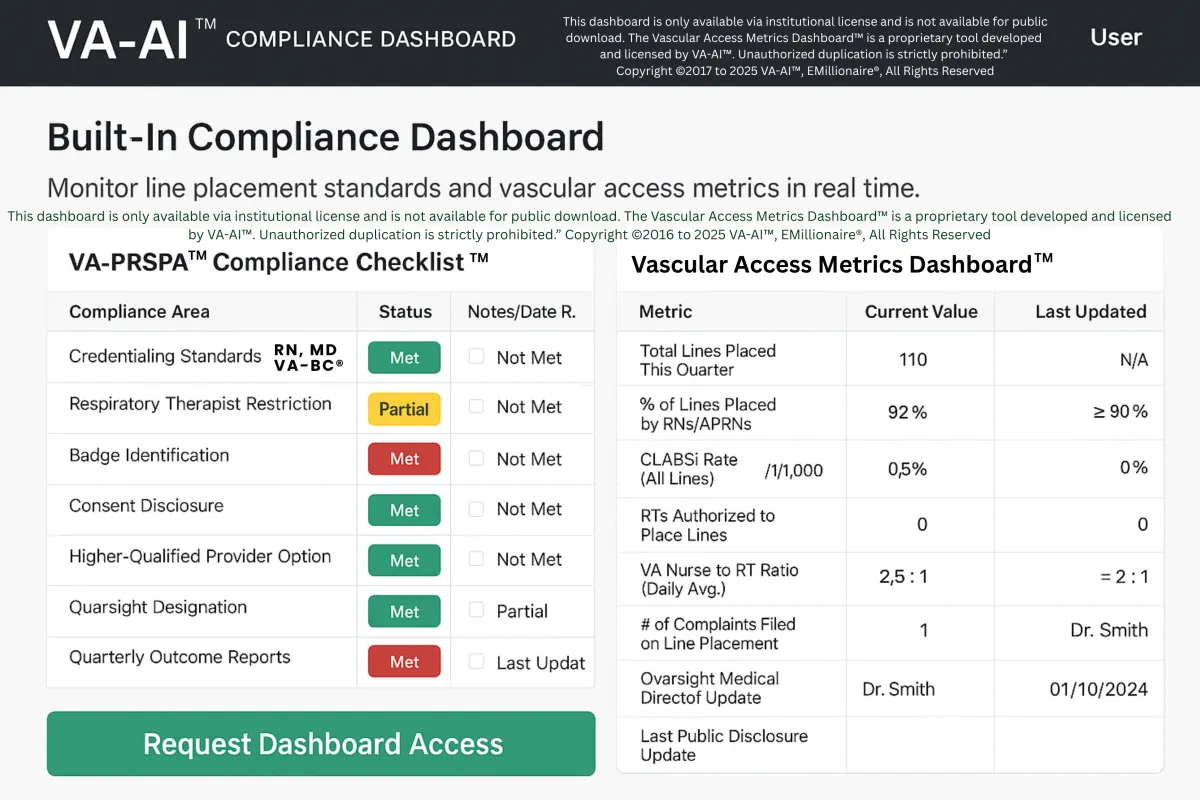1200x800 pixels.
Task: Click the Request Dashboard Access button
Action: tap(321, 744)
